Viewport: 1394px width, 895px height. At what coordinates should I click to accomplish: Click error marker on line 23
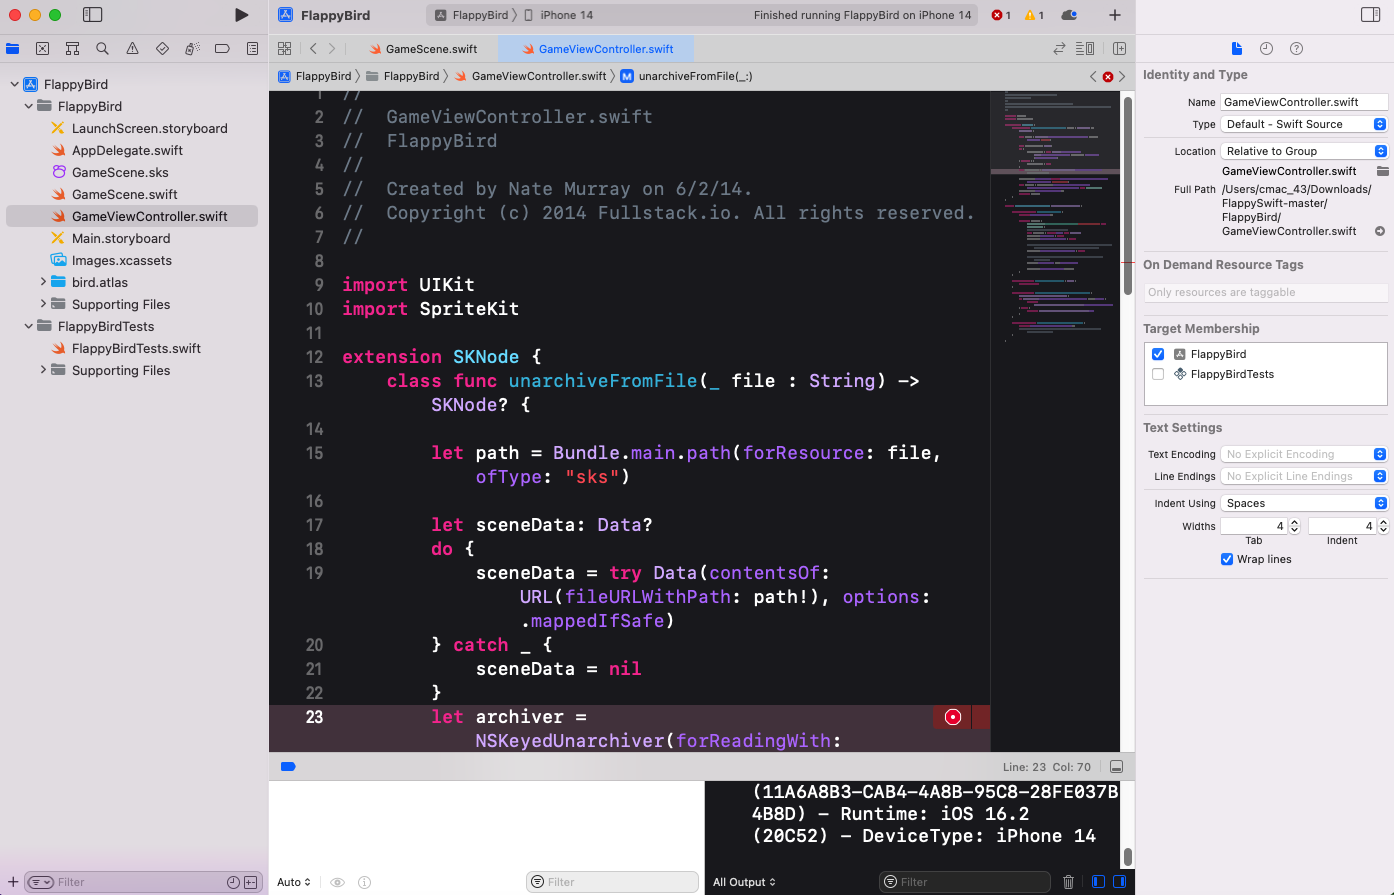pos(953,716)
